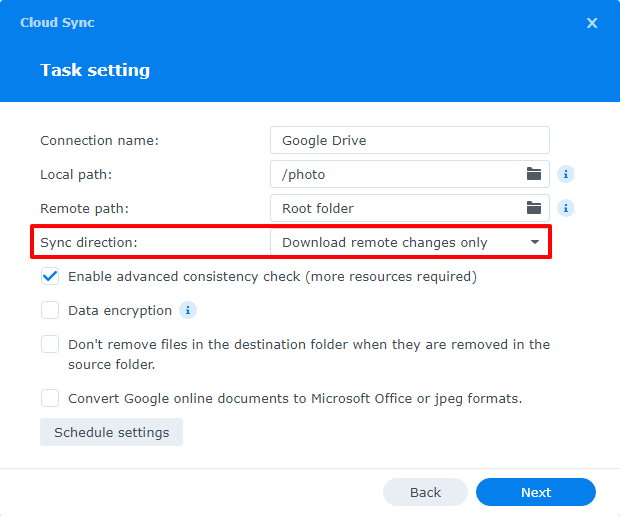Open folder browser for Local path
The height and width of the screenshot is (516, 620).
point(534,174)
